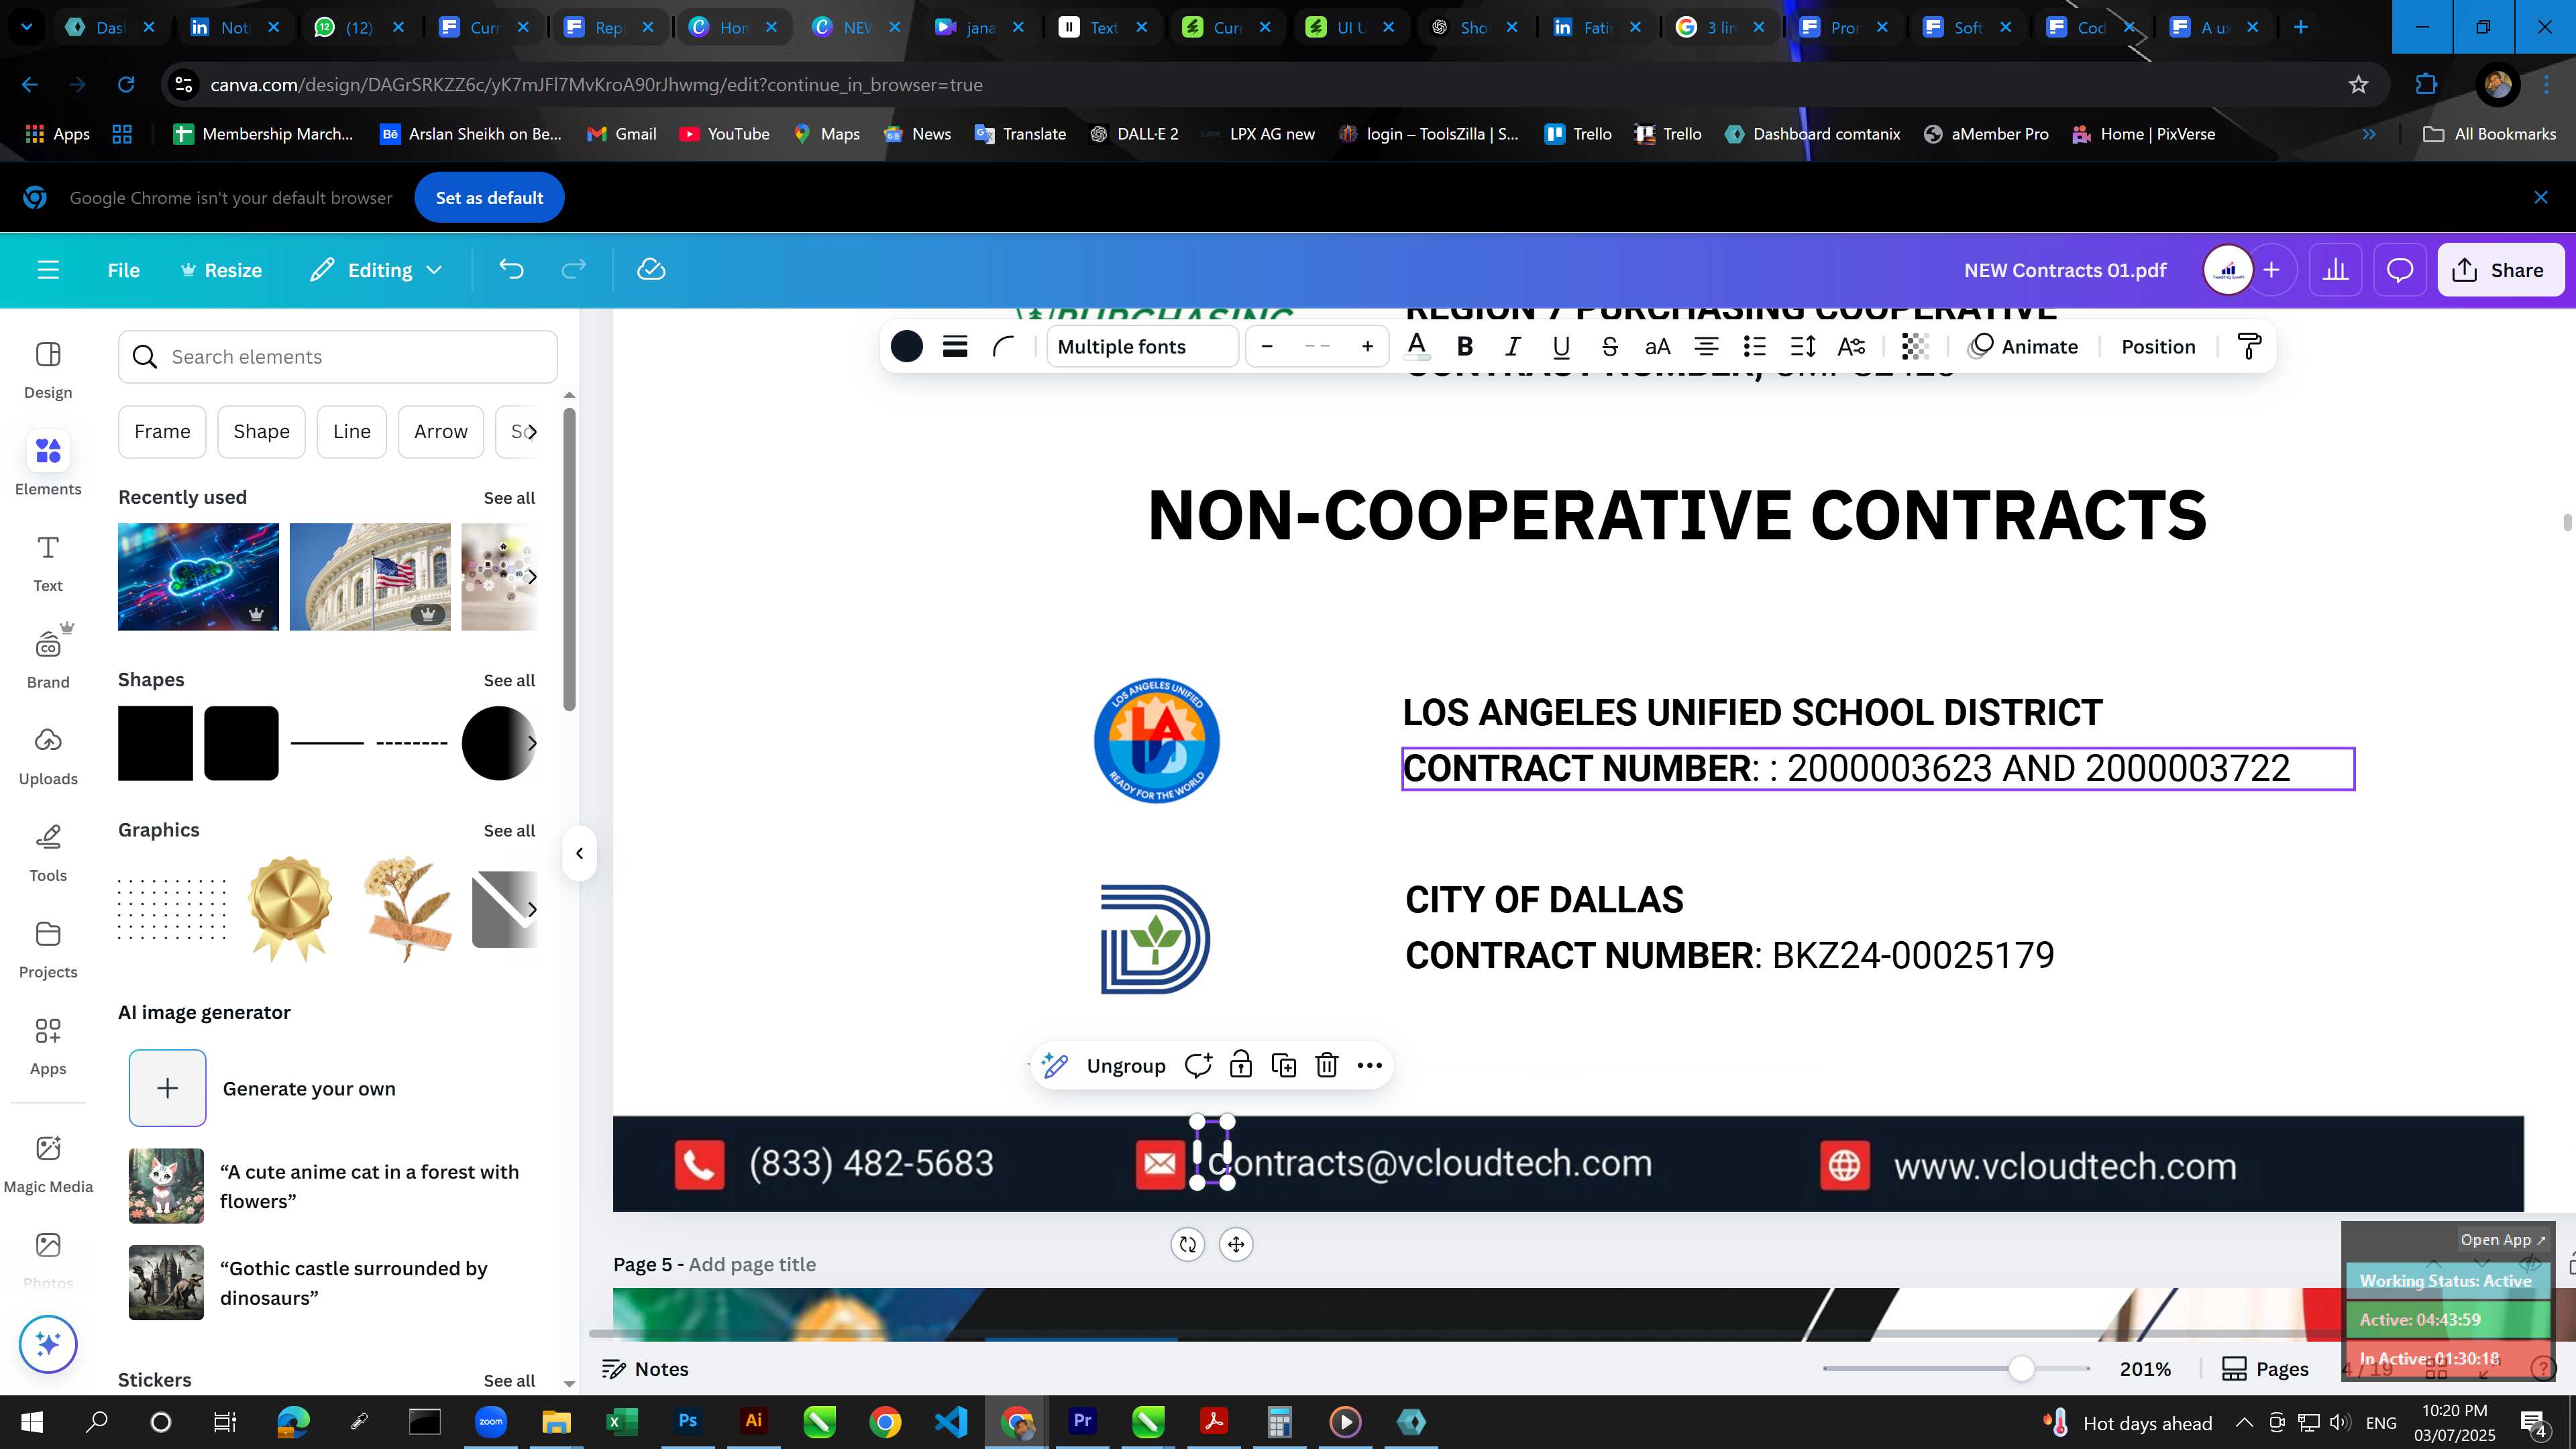Click the cloud save status icon

coord(651,270)
